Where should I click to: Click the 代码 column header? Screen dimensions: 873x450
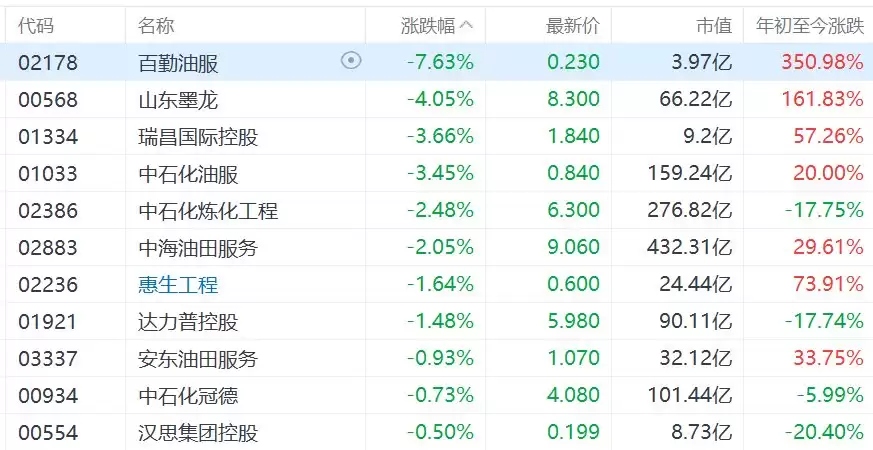tap(36, 24)
